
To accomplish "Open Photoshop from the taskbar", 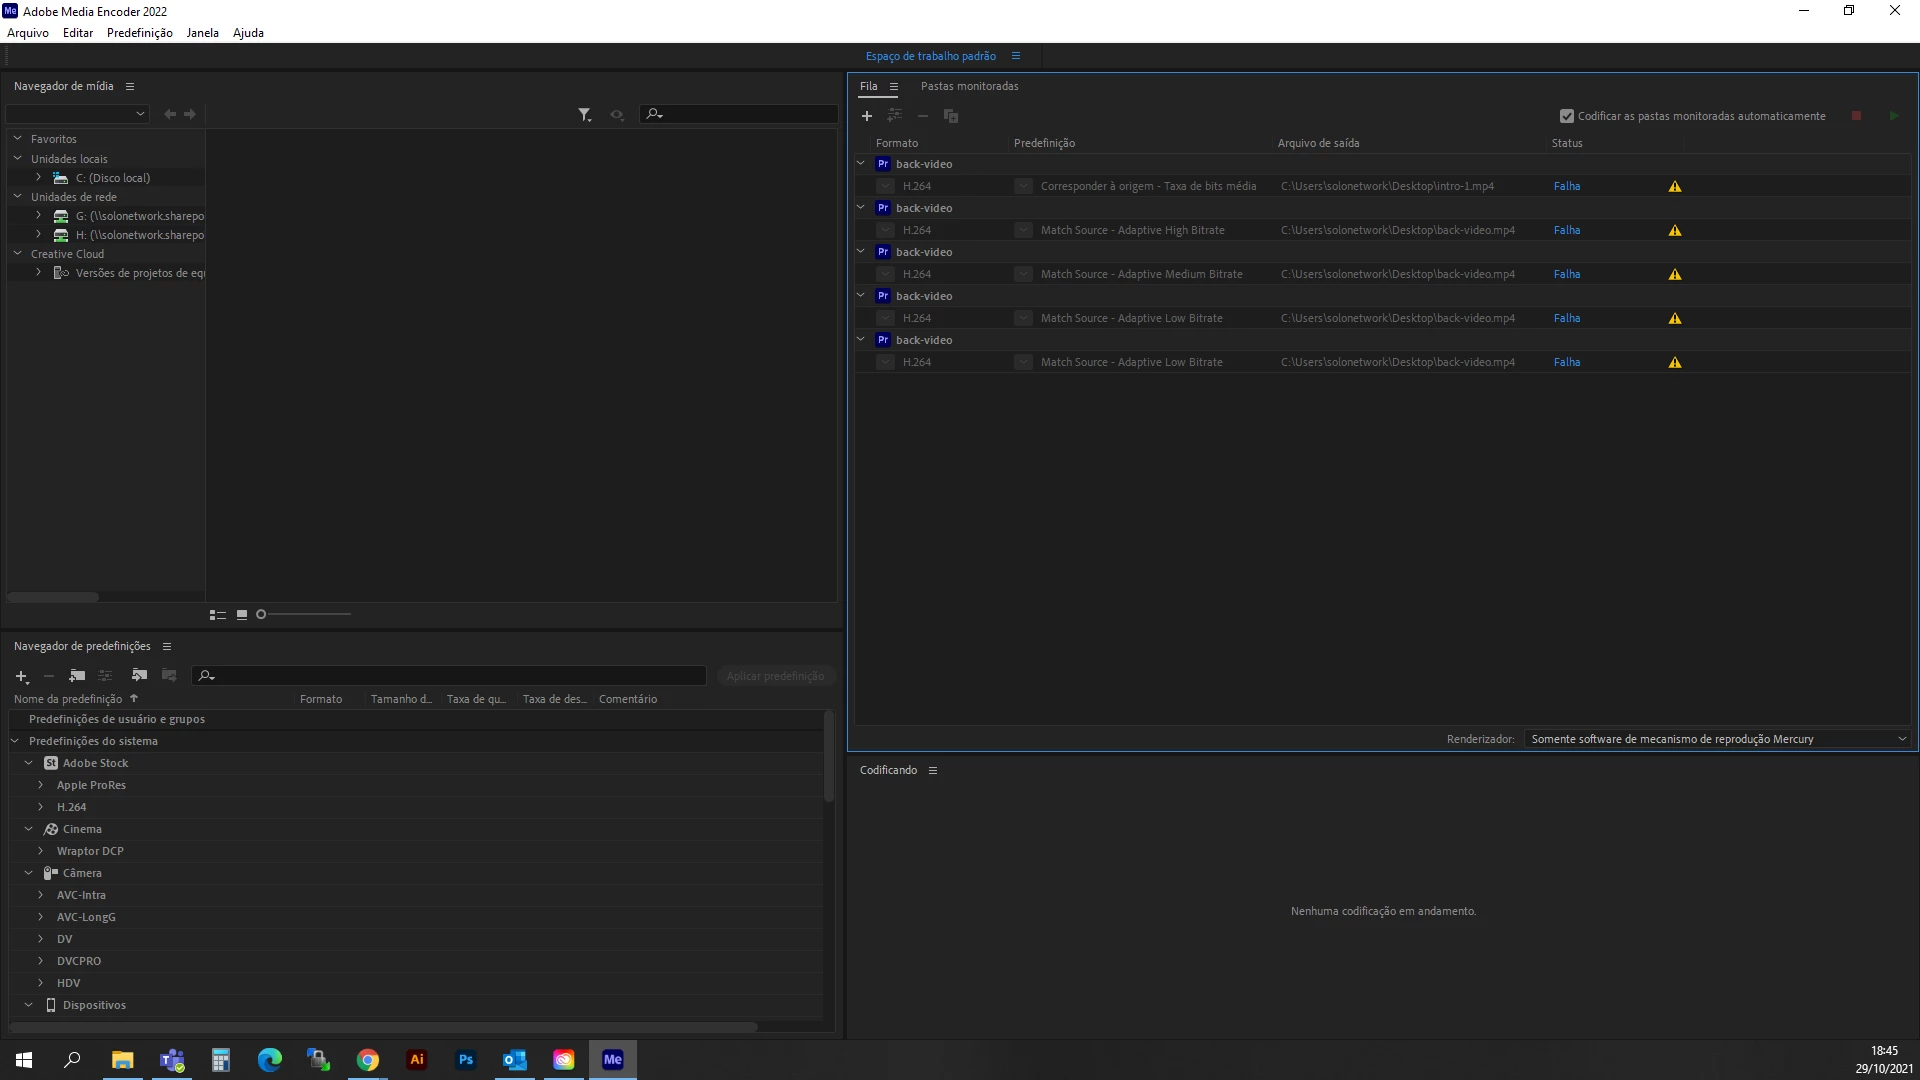I will tap(466, 1059).
